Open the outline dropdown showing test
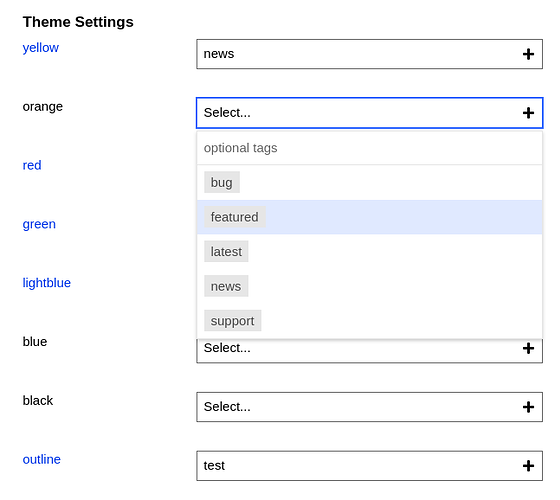The image size is (560, 500). (x=369, y=466)
